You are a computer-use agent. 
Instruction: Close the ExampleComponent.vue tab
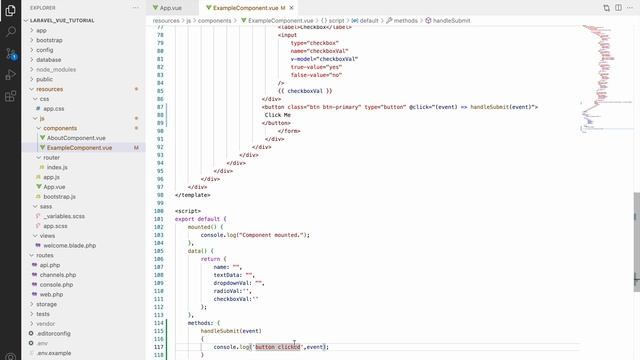click(291, 8)
